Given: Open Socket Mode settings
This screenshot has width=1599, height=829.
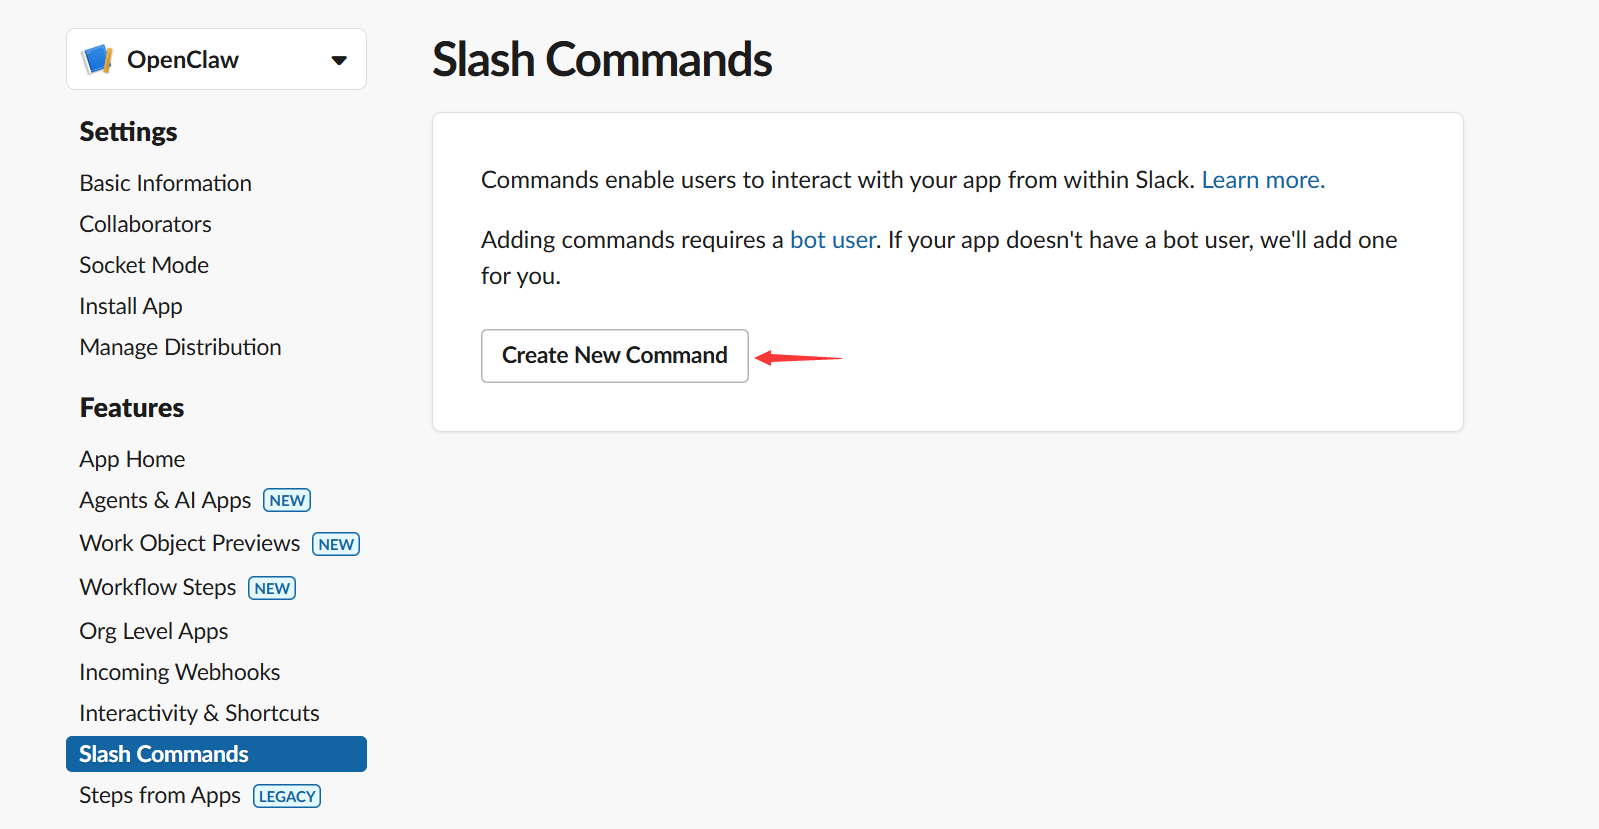Looking at the screenshot, I should coord(144,265).
